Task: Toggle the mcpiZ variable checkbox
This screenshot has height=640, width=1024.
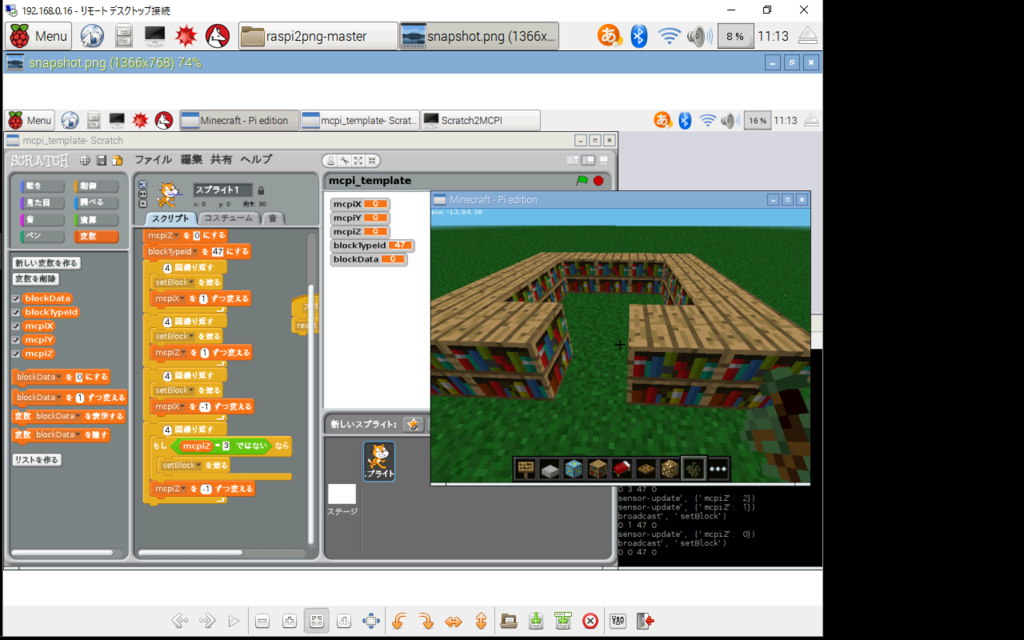Action: click(16, 353)
